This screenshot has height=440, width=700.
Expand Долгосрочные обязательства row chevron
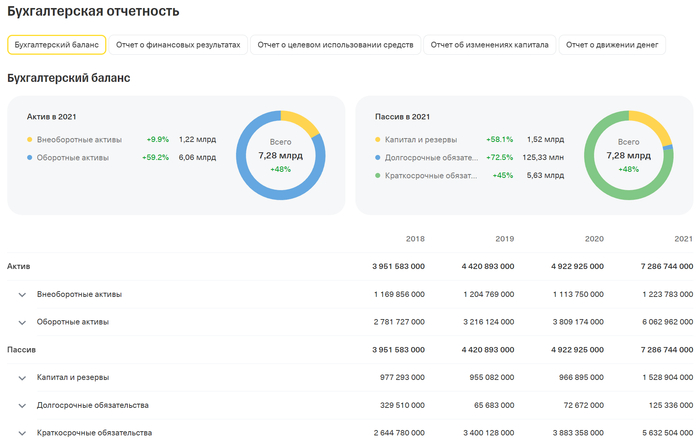(x=21, y=405)
